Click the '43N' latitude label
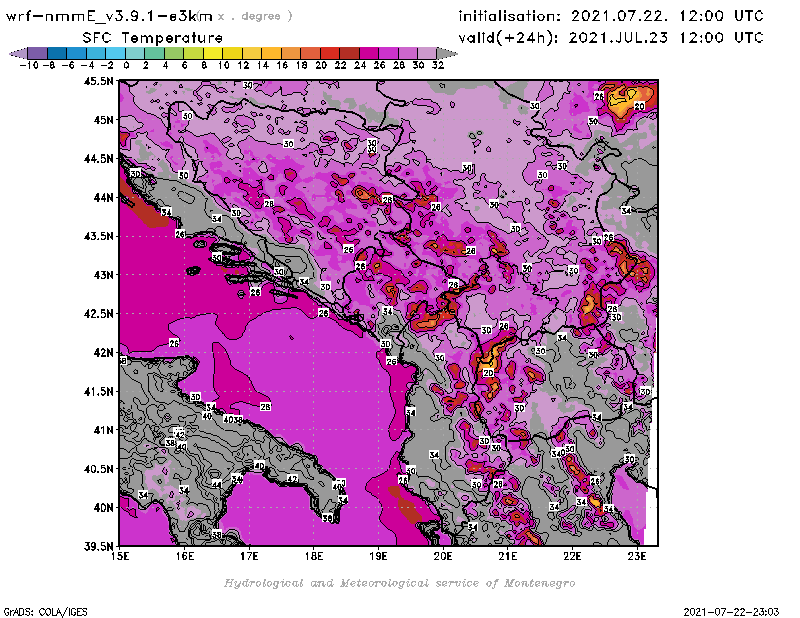800x618 pixels. tap(104, 275)
